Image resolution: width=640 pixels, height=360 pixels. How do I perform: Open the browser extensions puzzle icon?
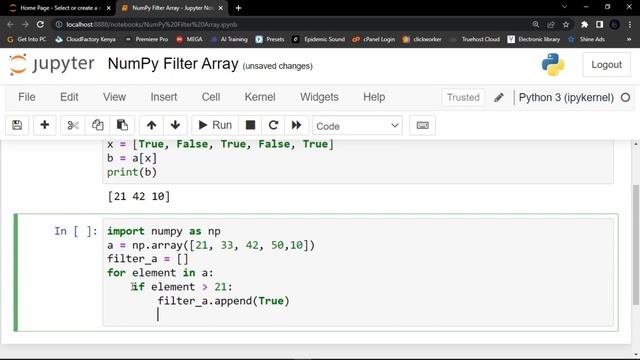tap(584, 24)
